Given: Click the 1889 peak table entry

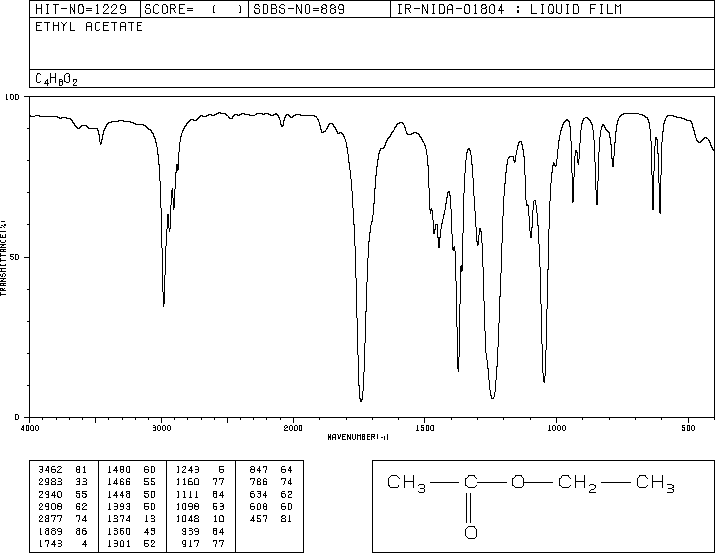Looking at the screenshot, I should (x=63, y=532).
